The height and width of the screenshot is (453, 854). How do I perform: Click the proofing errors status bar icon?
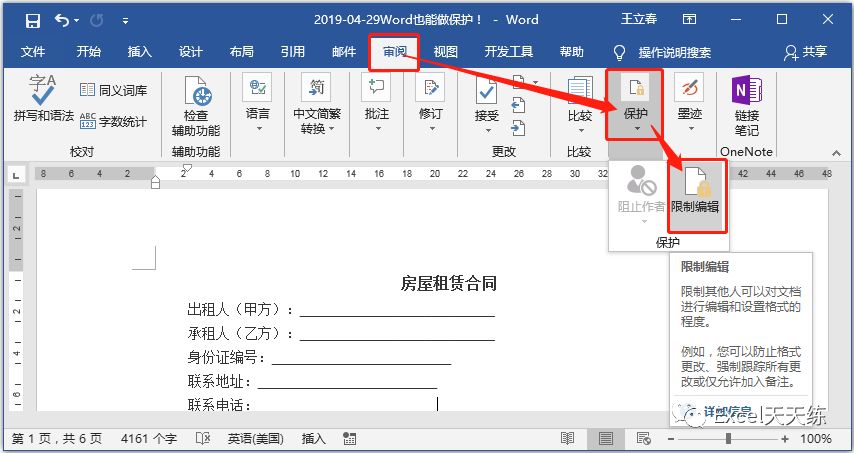pyautogui.click(x=203, y=439)
